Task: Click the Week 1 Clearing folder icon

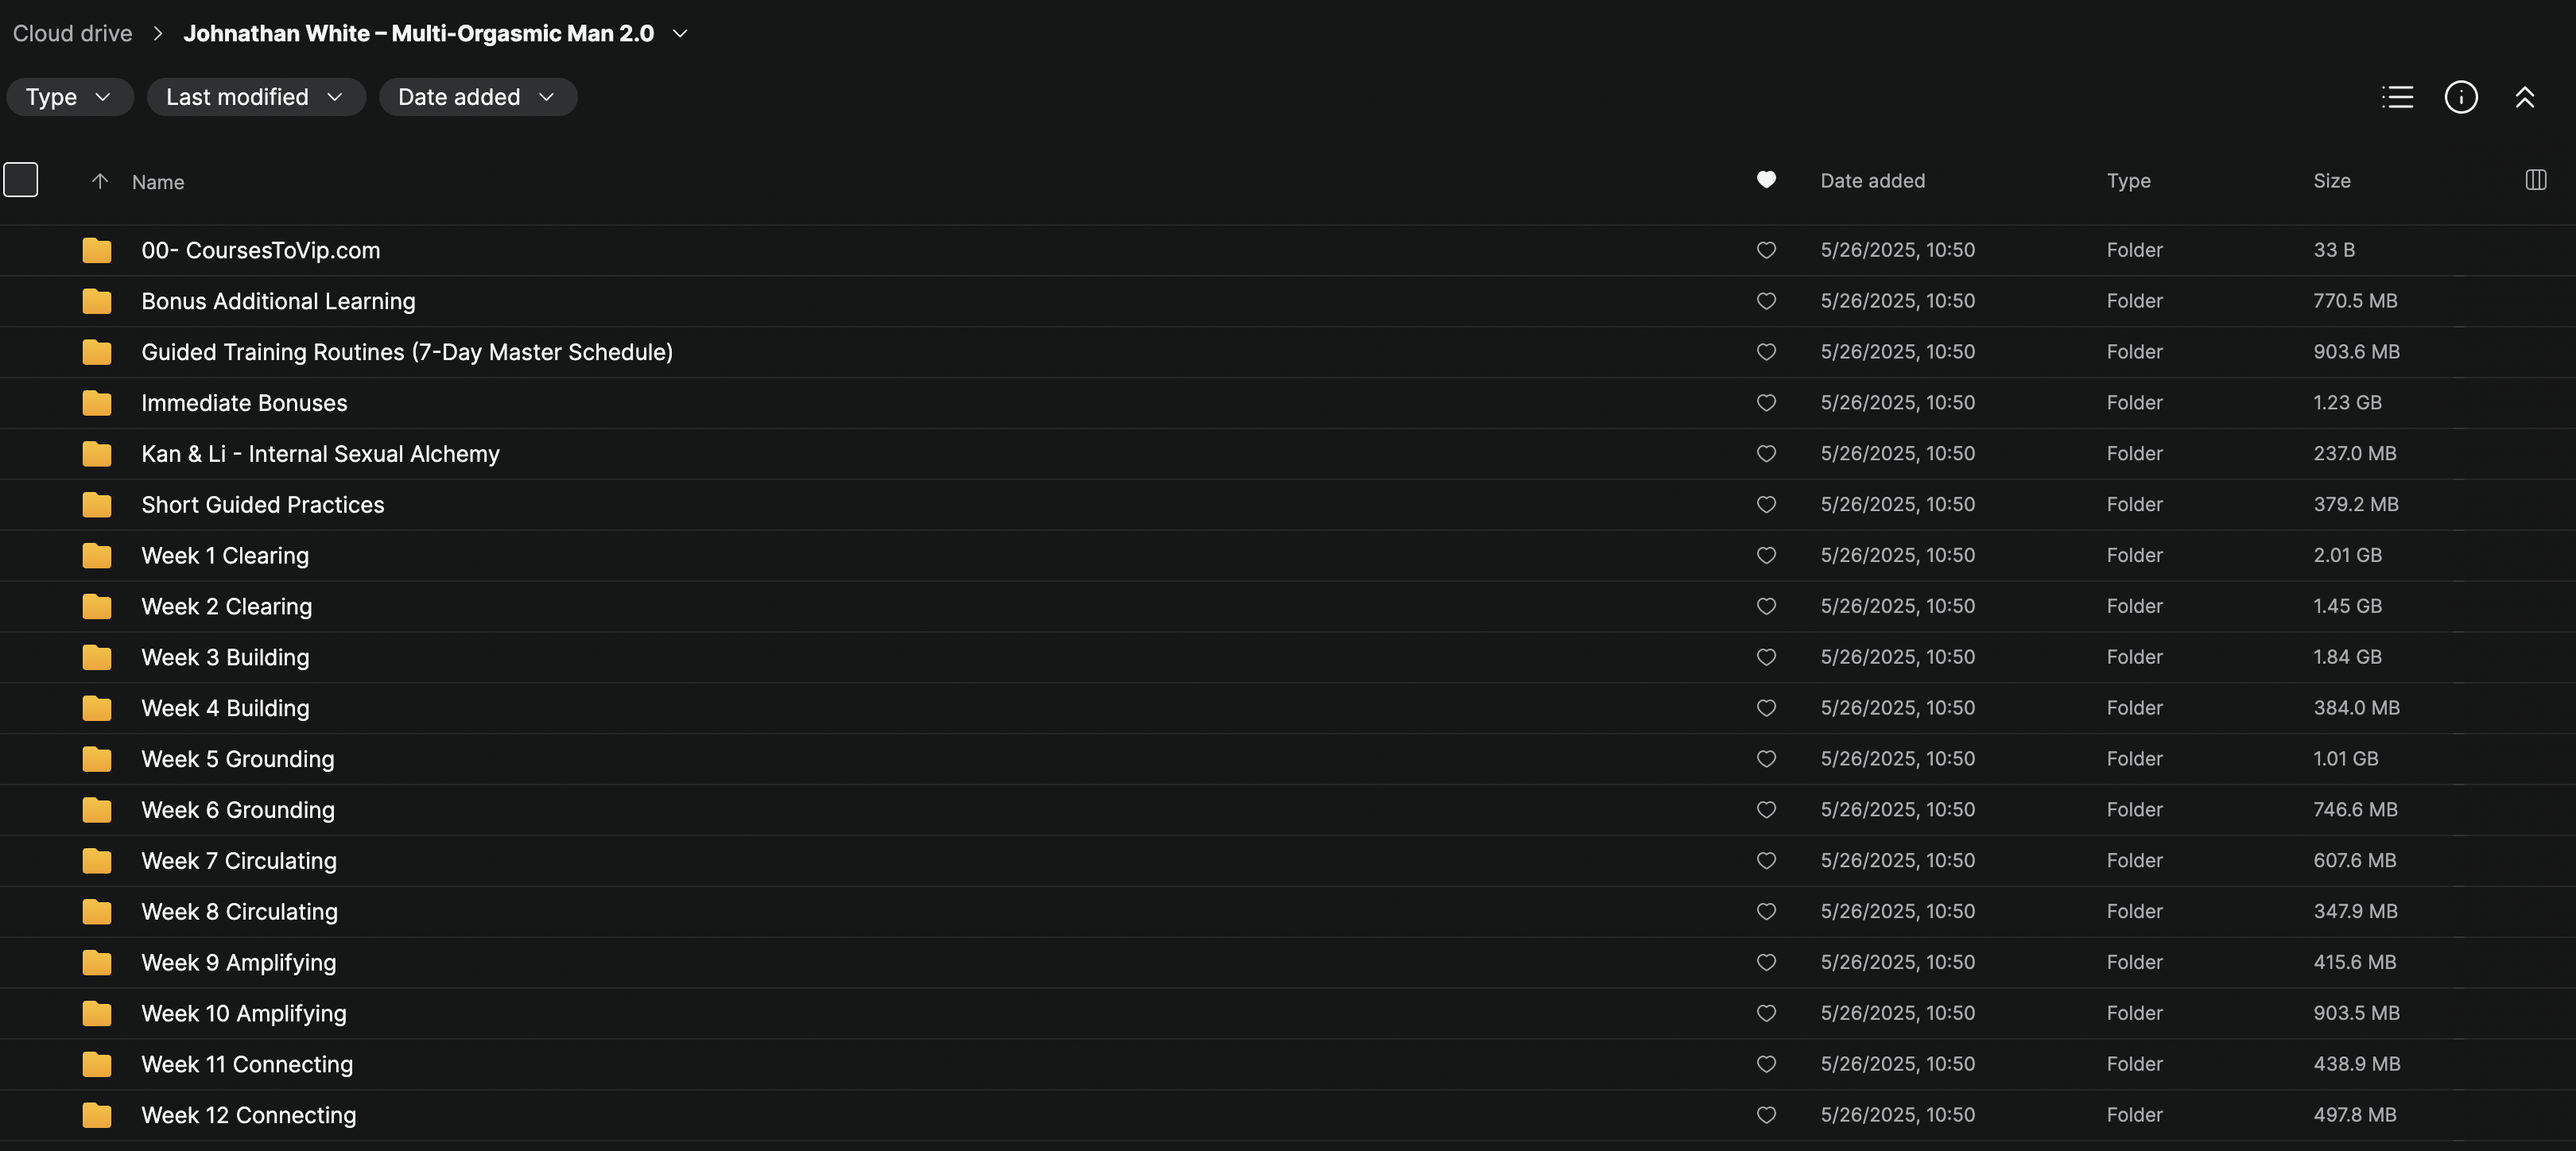Action: tap(97, 556)
